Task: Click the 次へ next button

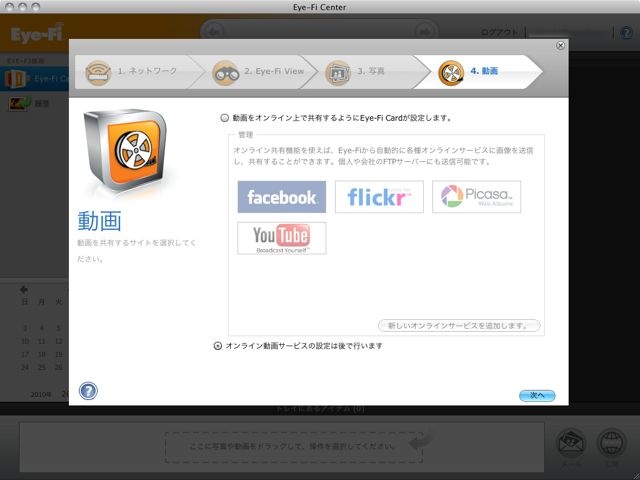Action: coord(537,395)
